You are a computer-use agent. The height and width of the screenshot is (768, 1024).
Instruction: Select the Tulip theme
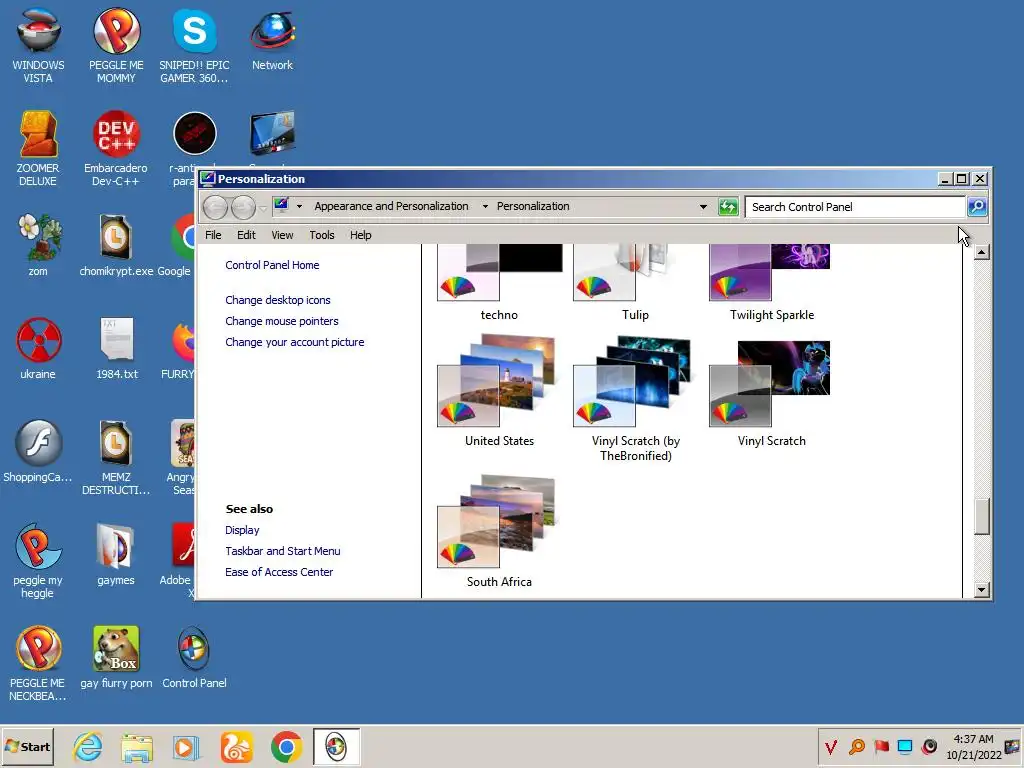click(635, 283)
